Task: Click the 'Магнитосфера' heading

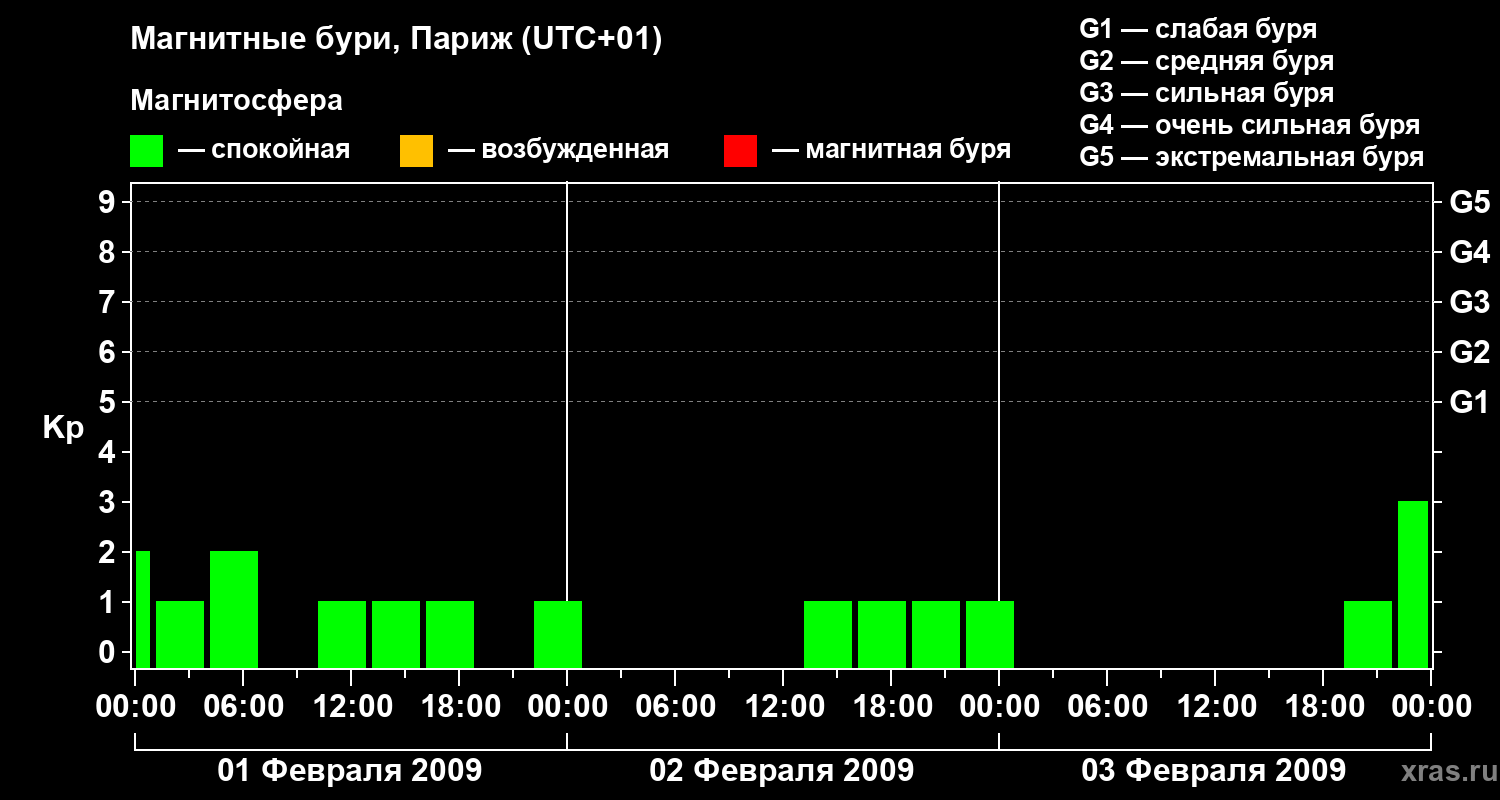Action: click(x=236, y=101)
